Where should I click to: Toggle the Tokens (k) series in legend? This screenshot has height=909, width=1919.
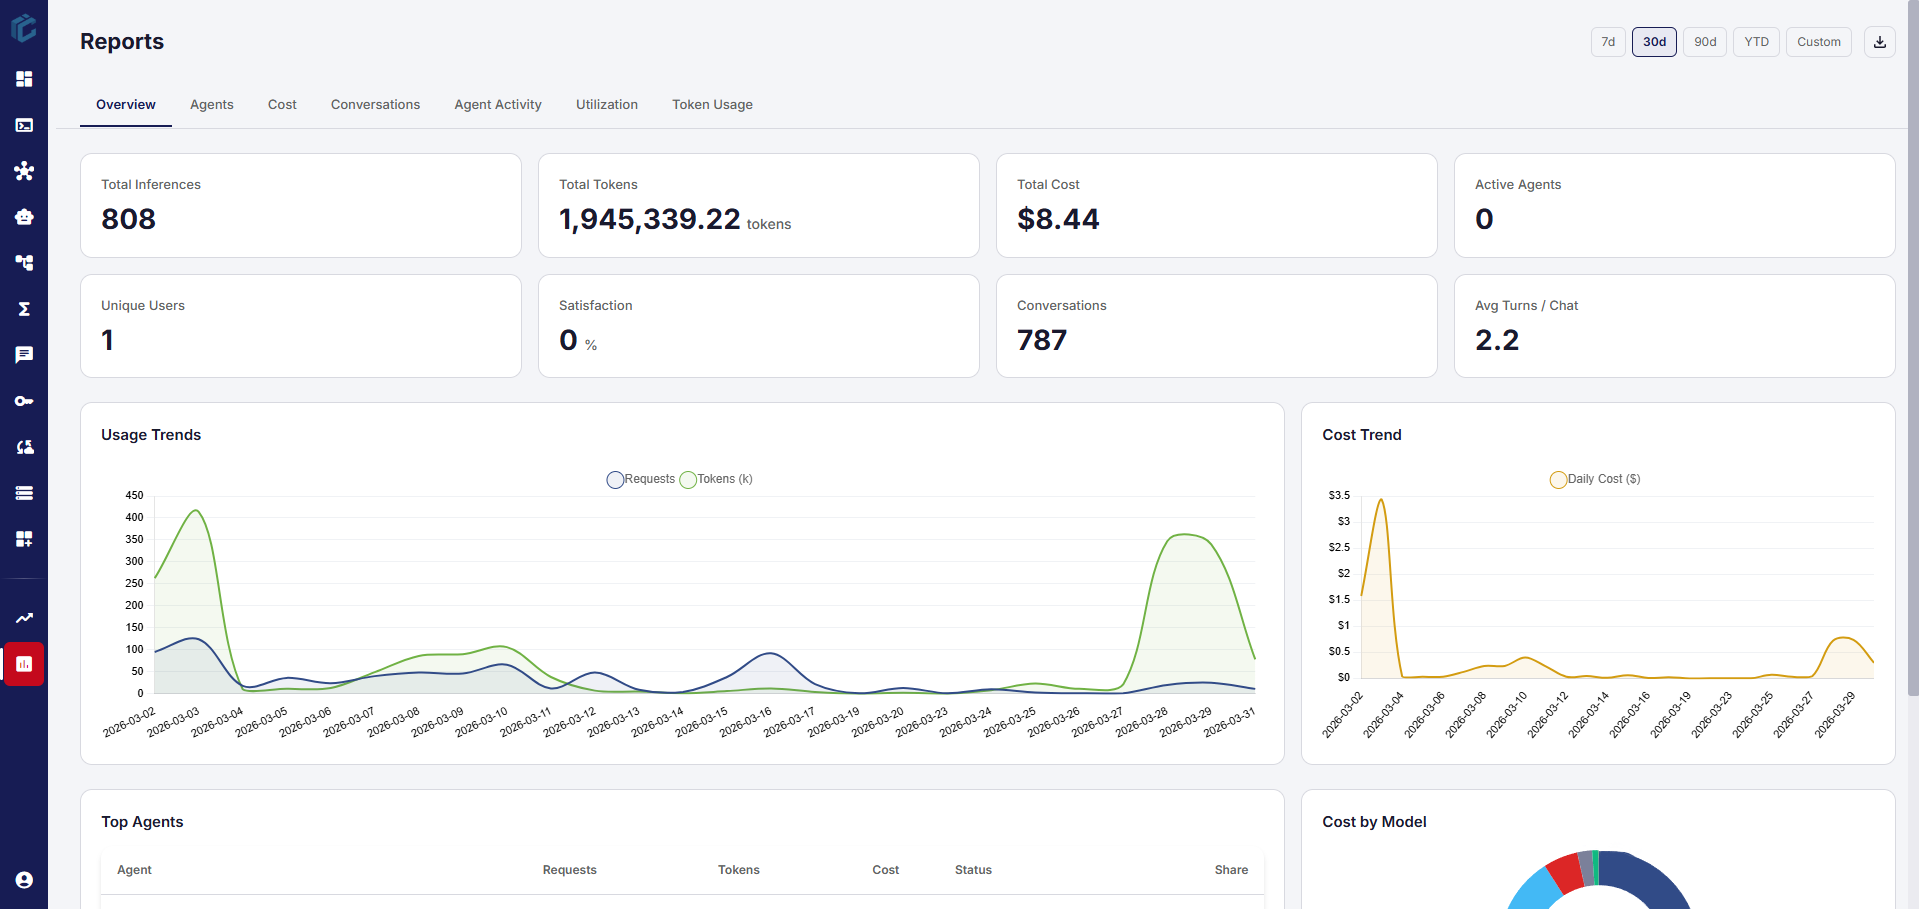[x=716, y=479]
